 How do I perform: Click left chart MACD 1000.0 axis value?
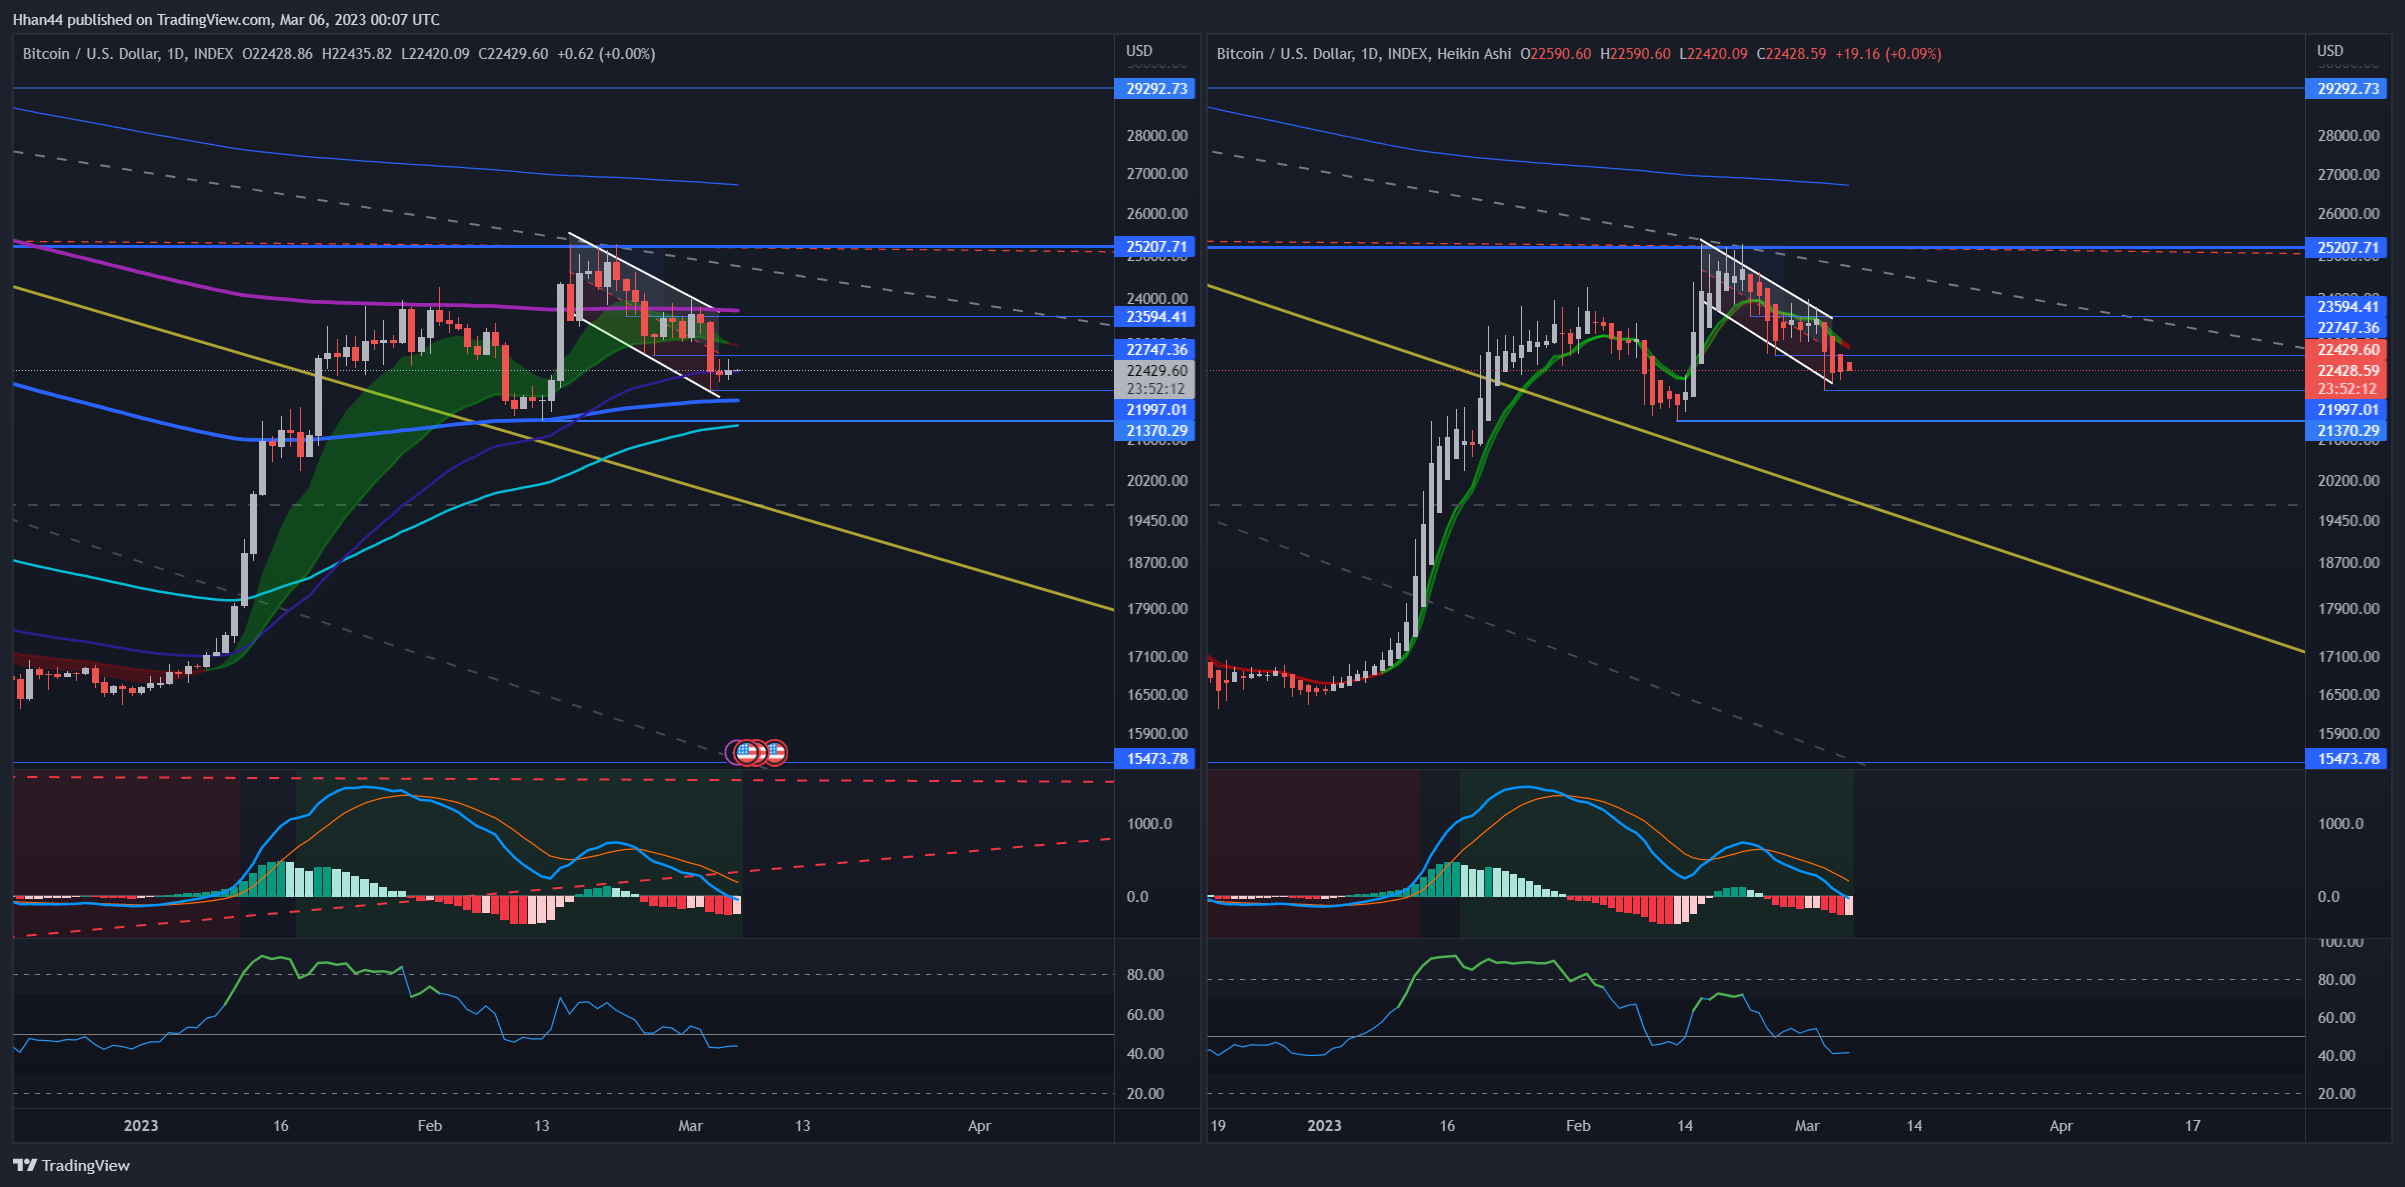pyautogui.click(x=1149, y=824)
